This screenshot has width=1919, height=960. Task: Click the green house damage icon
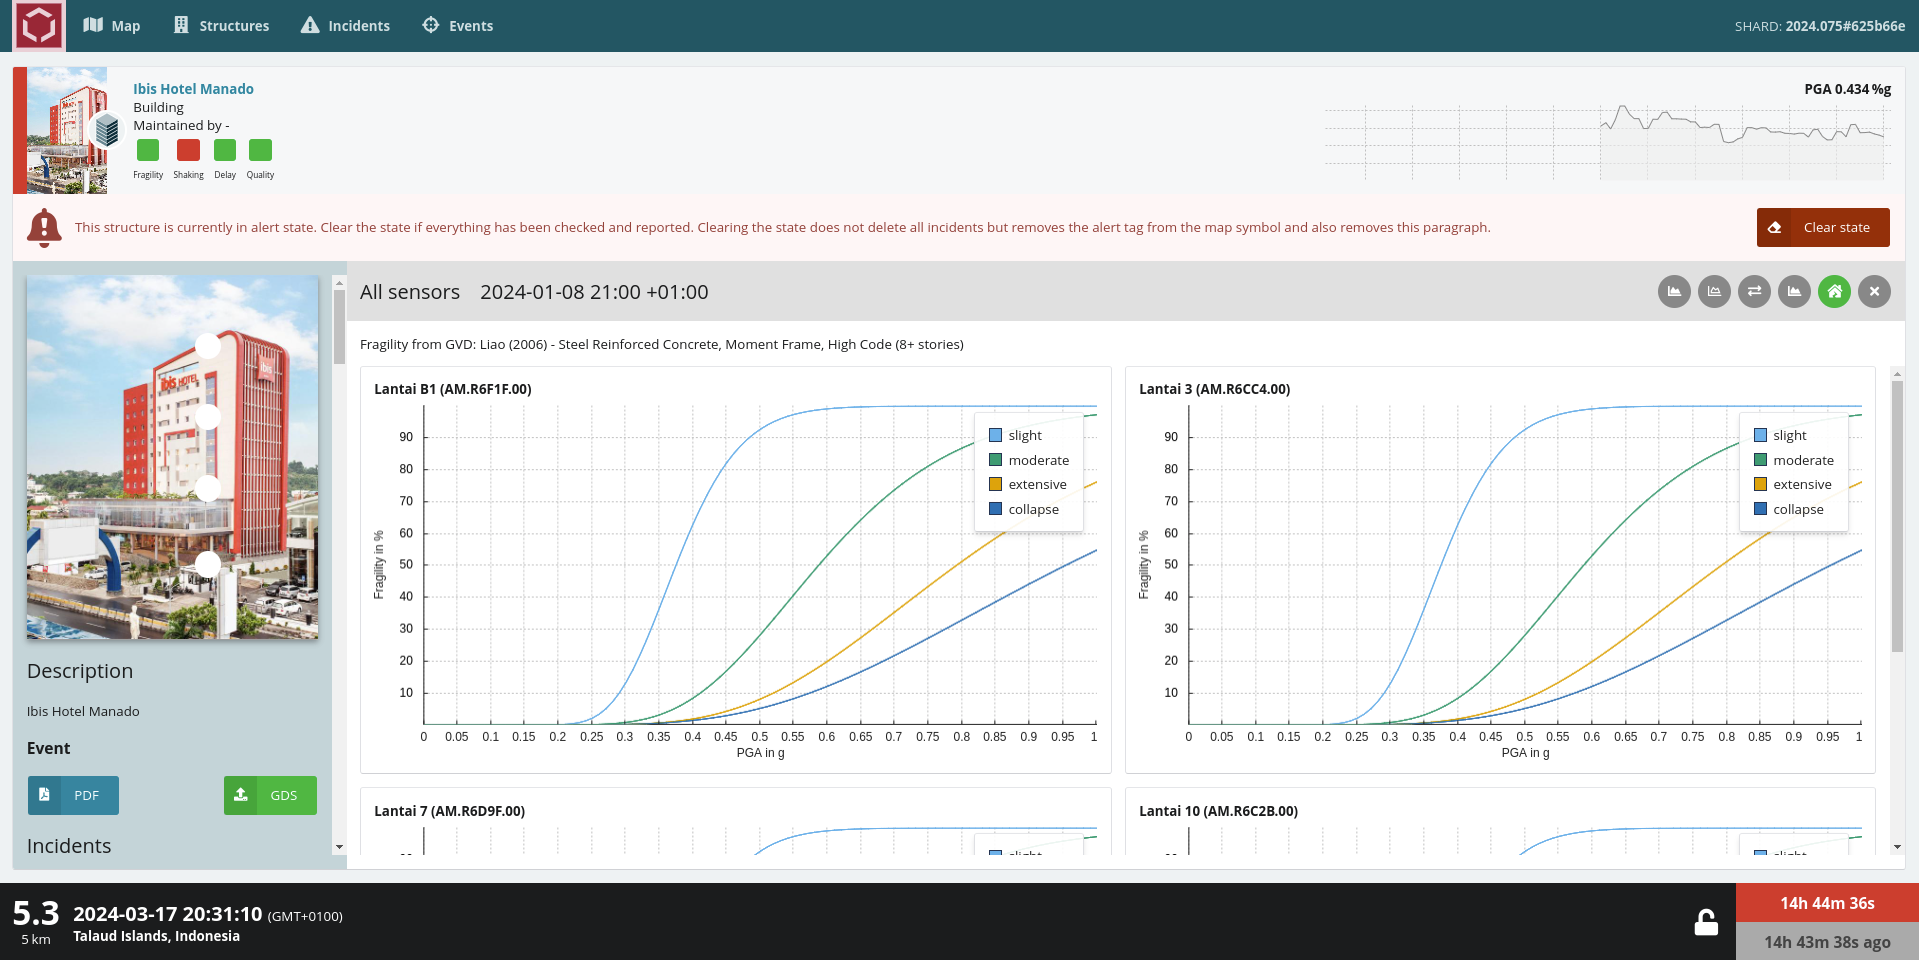point(1834,292)
